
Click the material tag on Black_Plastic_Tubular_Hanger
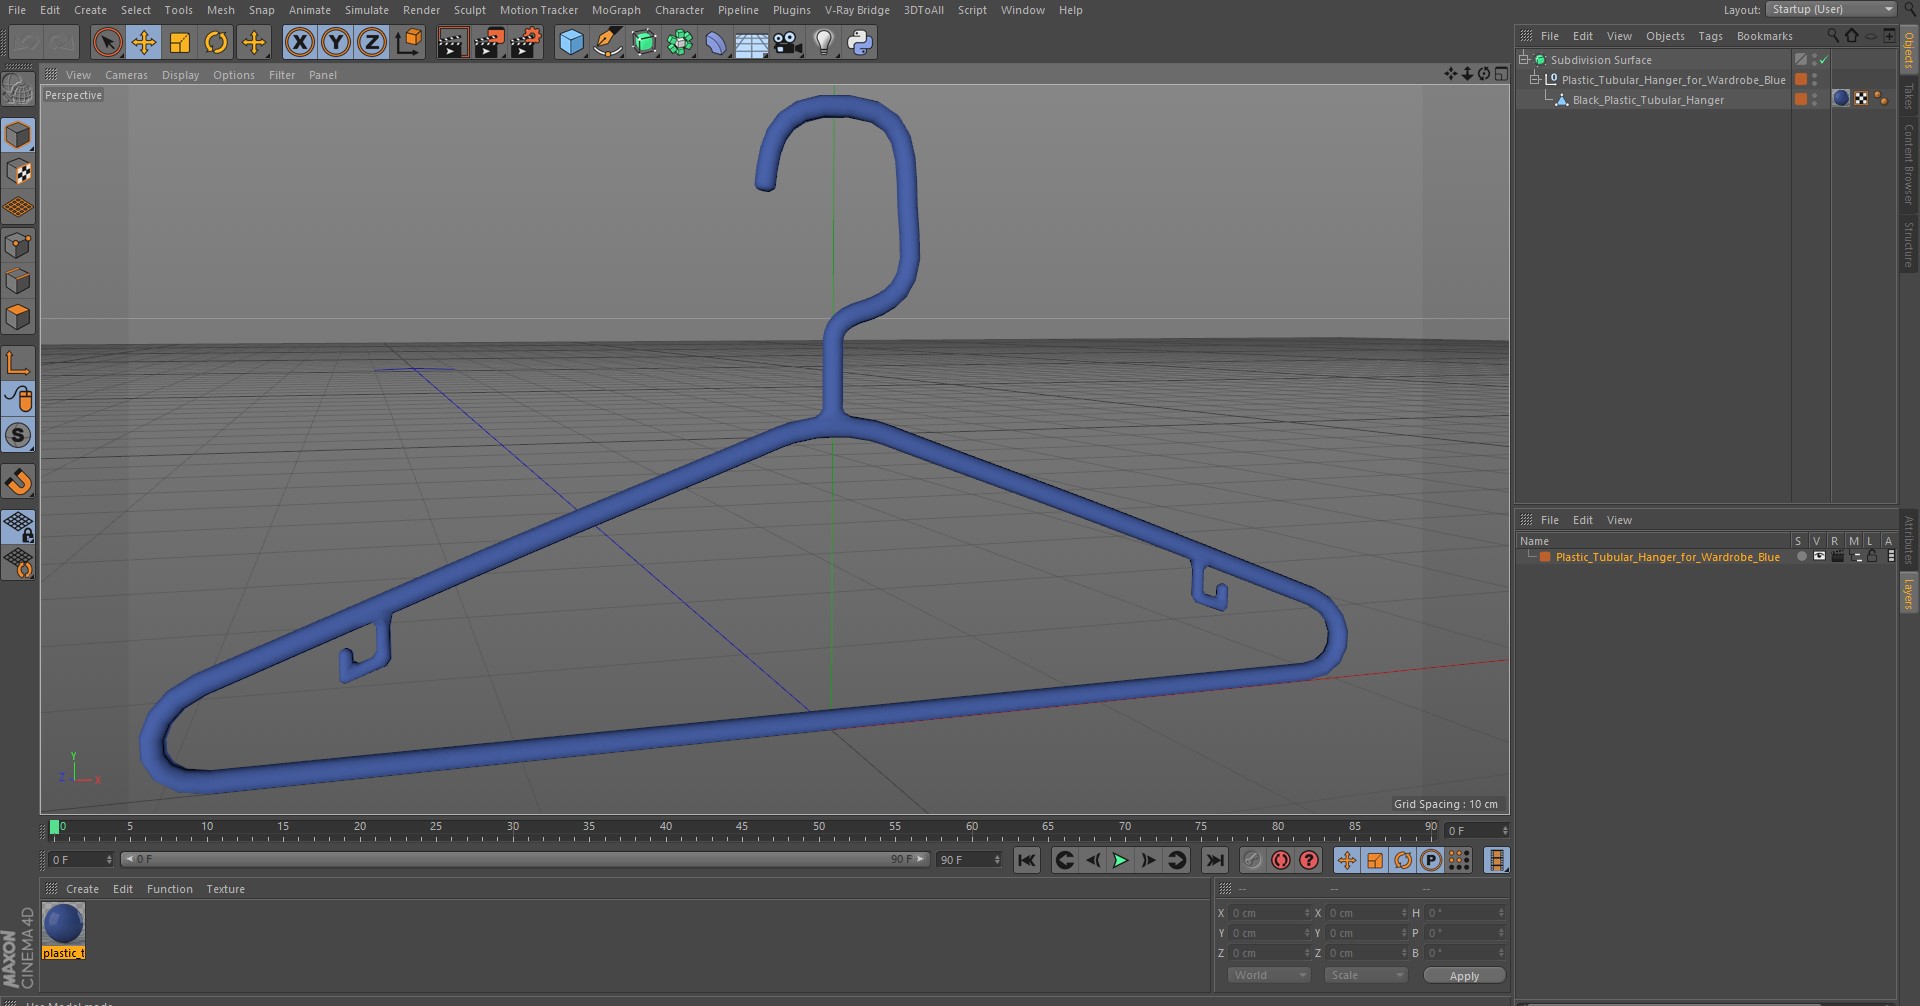(x=1841, y=98)
